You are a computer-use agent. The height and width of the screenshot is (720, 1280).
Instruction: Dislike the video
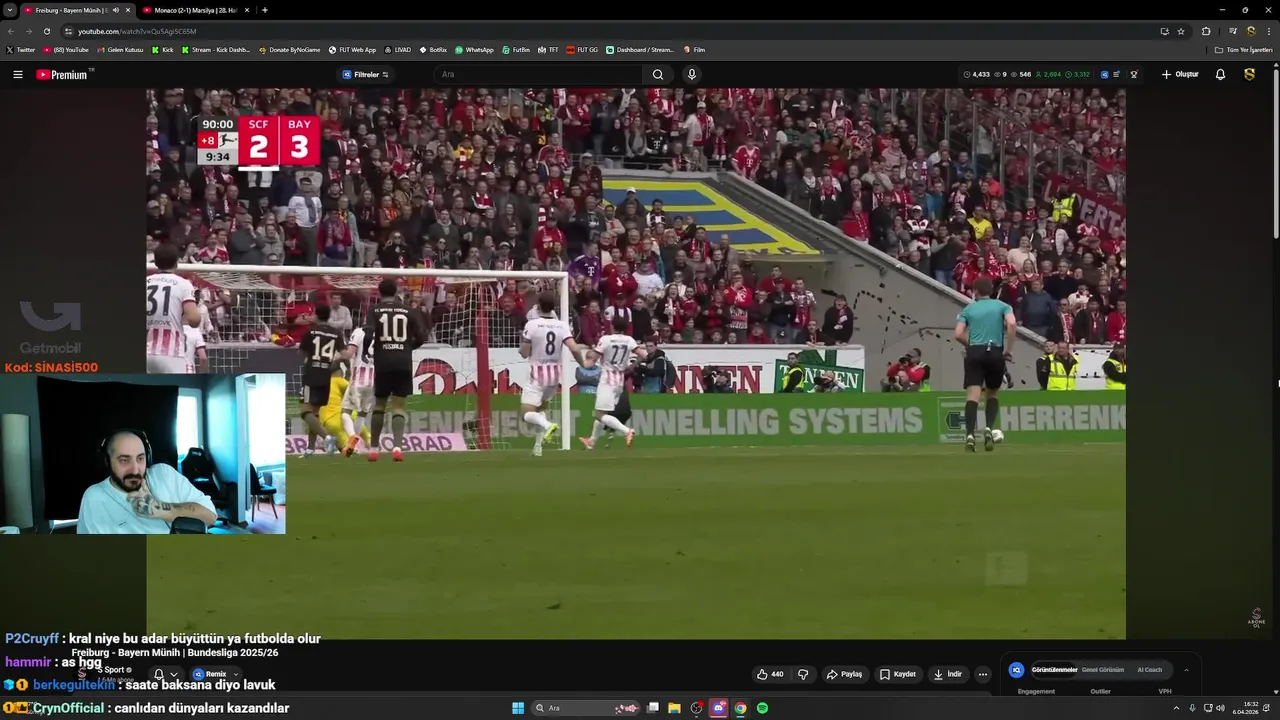[x=803, y=674]
